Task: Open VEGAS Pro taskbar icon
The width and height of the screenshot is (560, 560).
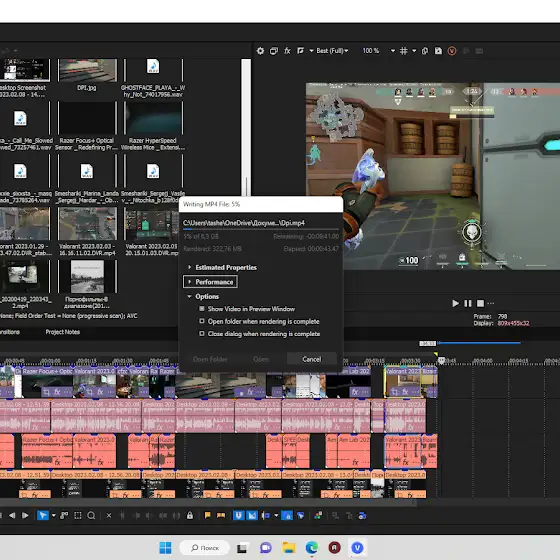Action: tap(358, 548)
